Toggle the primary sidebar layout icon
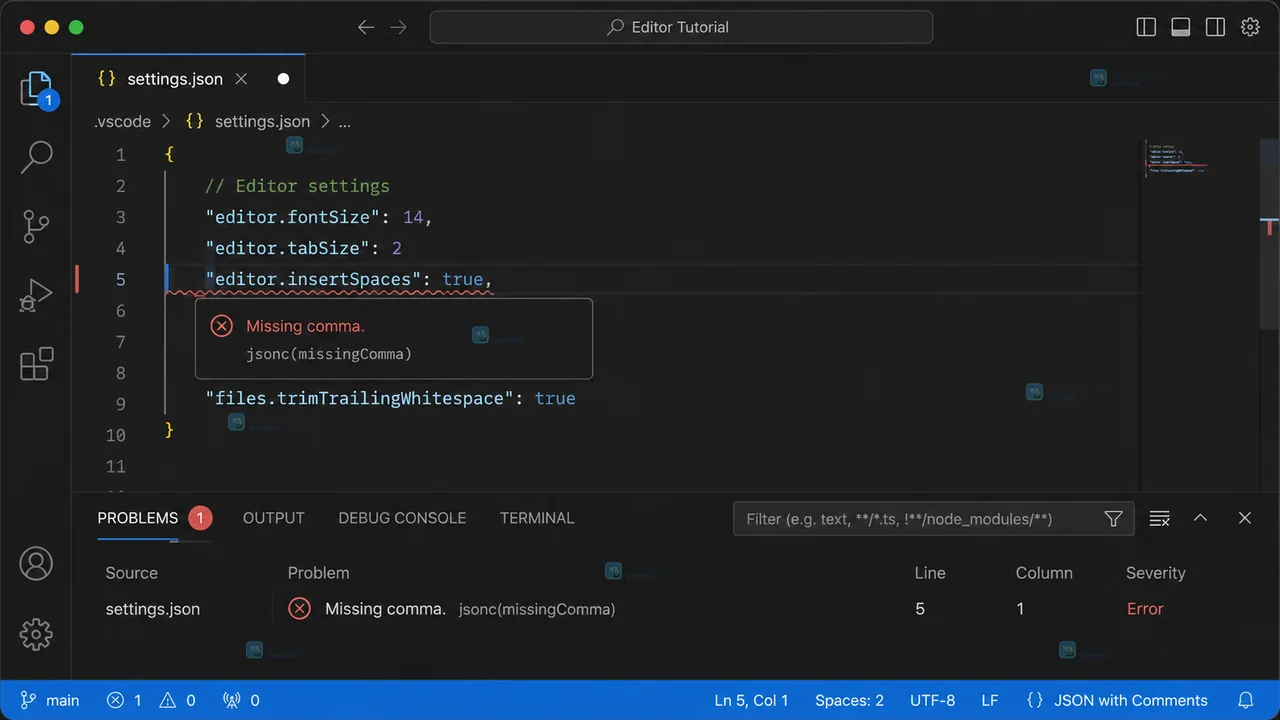The height and width of the screenshot is (720, 1280). coord(1147,27)
